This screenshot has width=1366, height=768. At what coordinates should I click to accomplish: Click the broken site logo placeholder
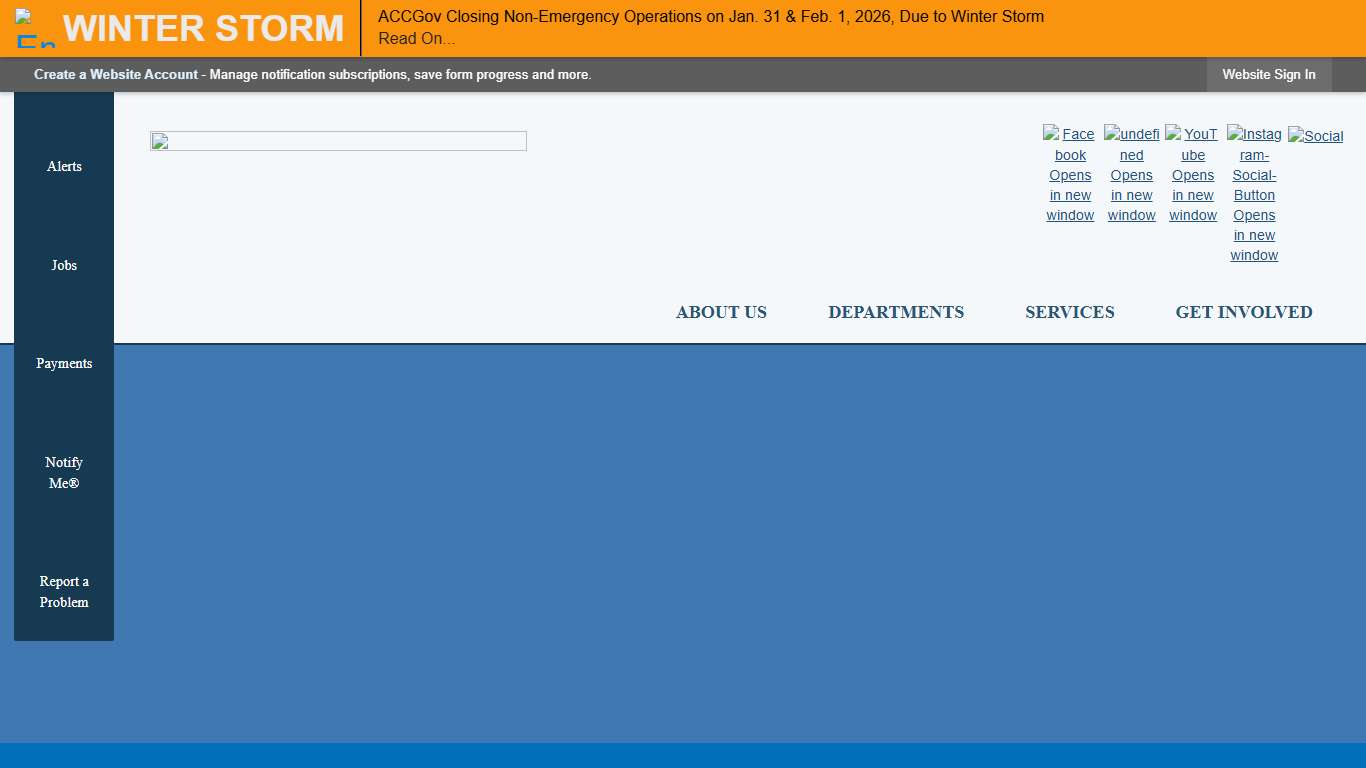(x=338, y=140)
